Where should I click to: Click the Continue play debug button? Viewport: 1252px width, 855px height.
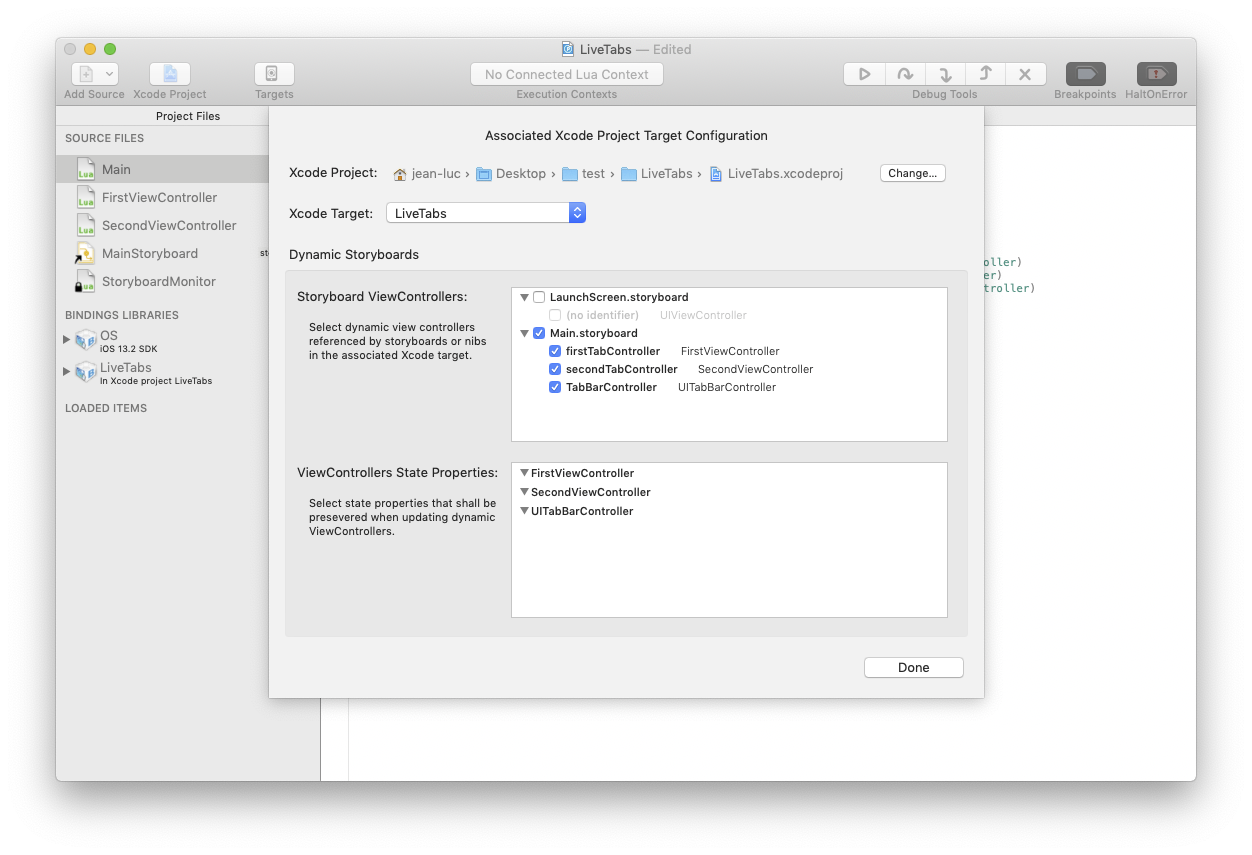865,74
